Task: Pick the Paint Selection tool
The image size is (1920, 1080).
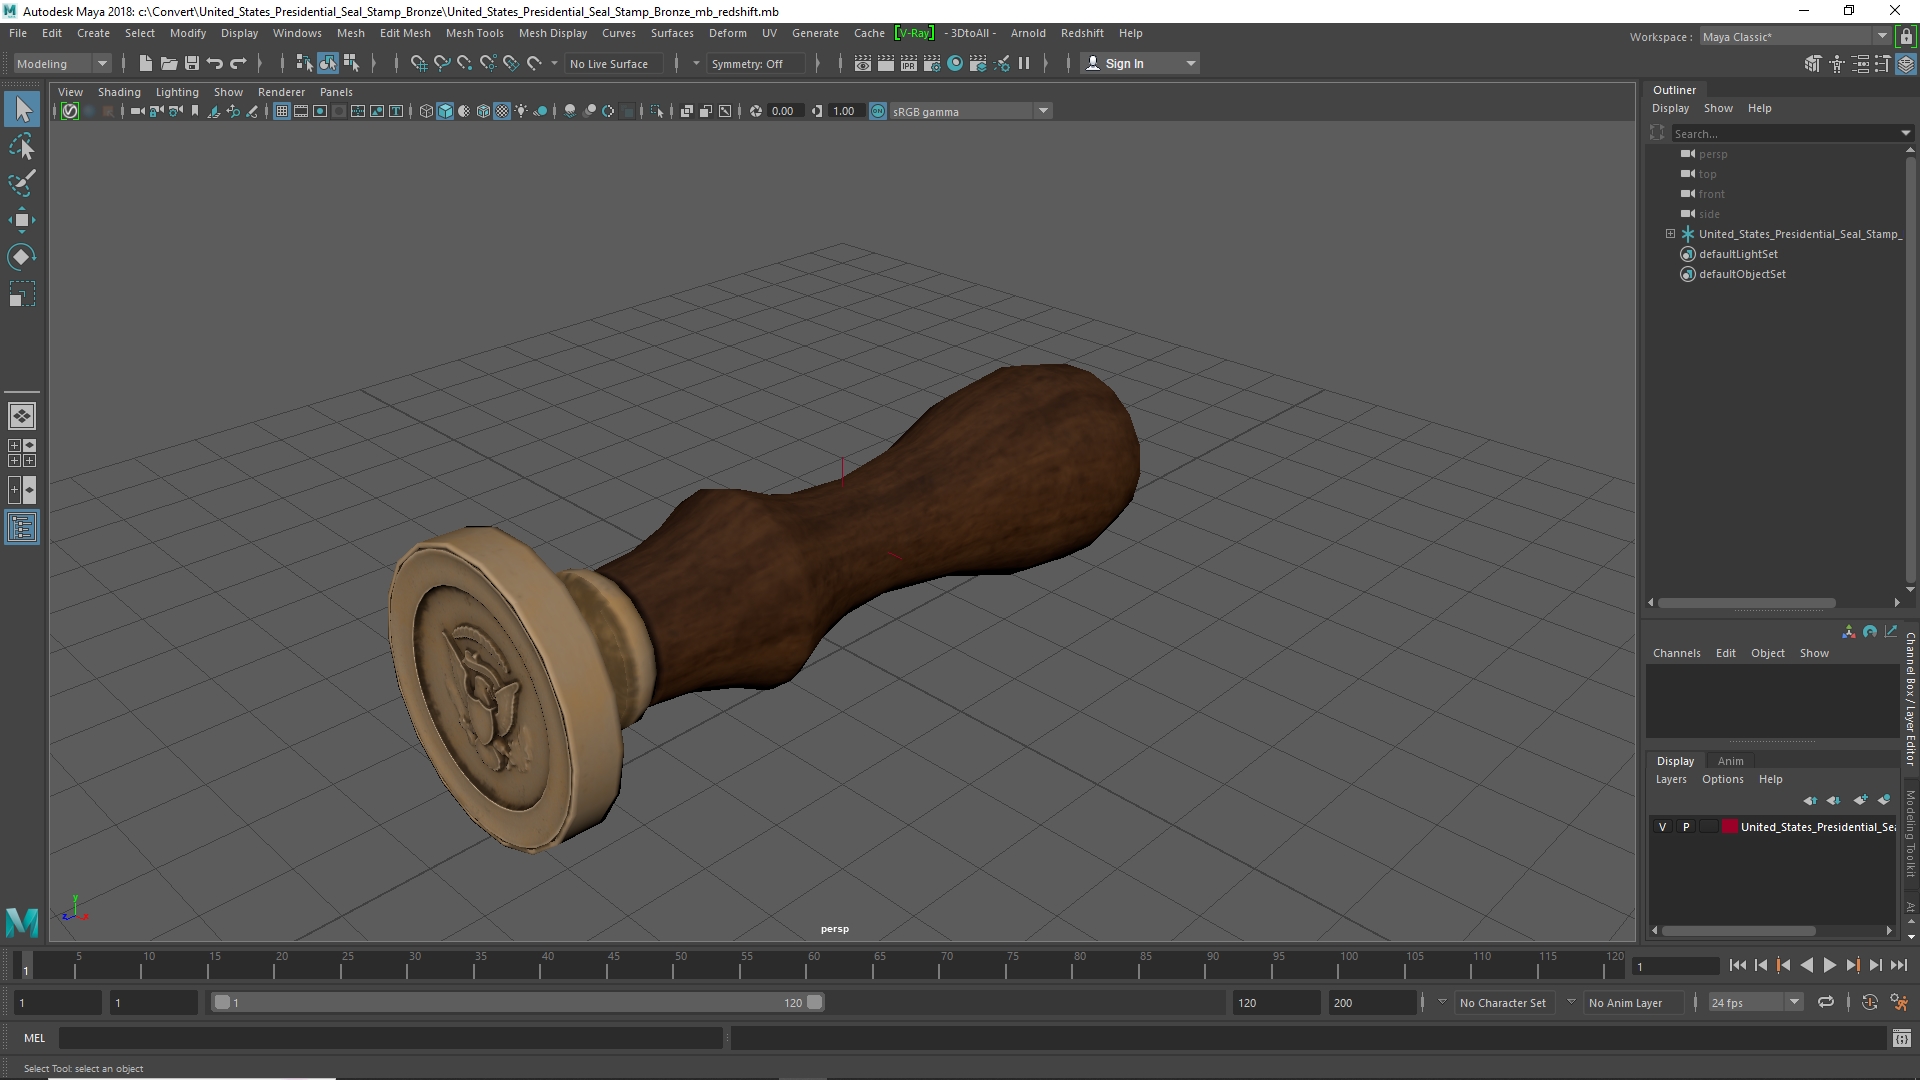Action: pyautogui.click(x=22, y=183)
